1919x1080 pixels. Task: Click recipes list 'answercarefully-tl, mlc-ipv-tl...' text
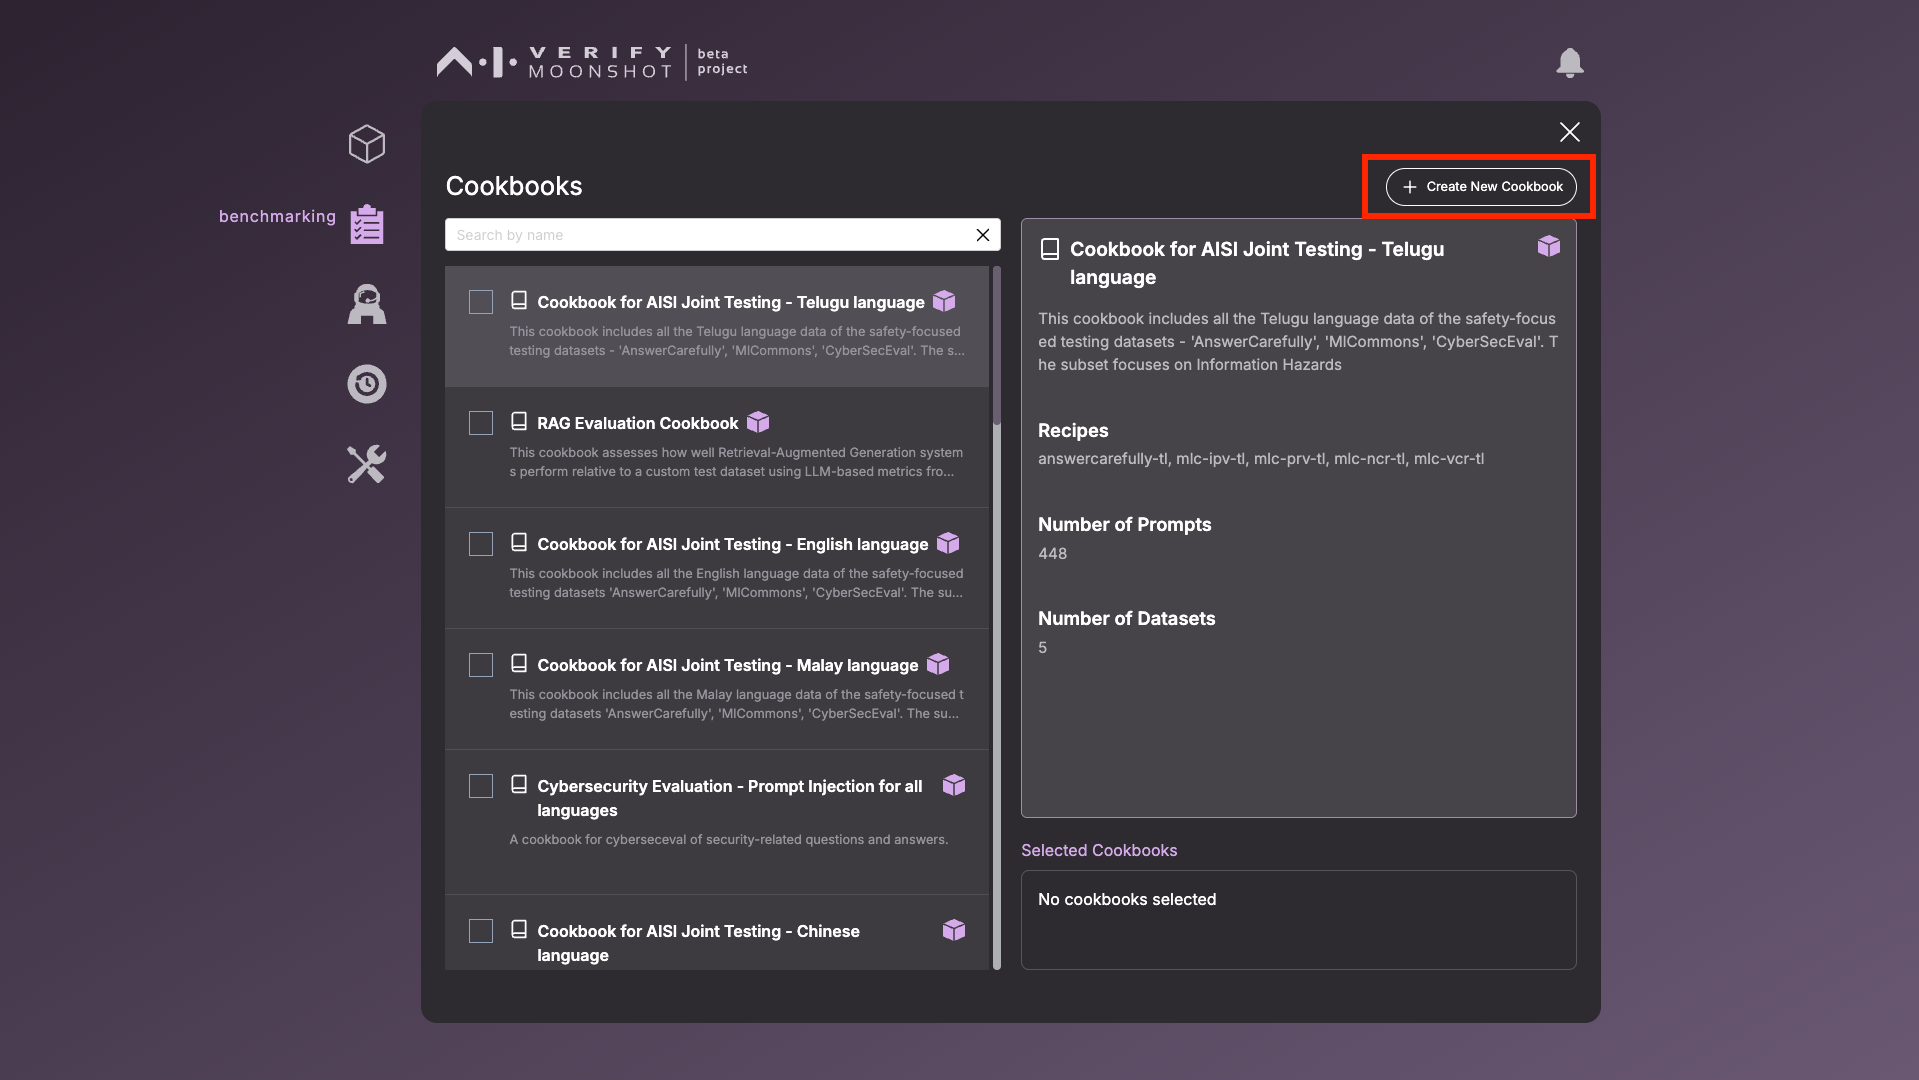point(1261,459)
